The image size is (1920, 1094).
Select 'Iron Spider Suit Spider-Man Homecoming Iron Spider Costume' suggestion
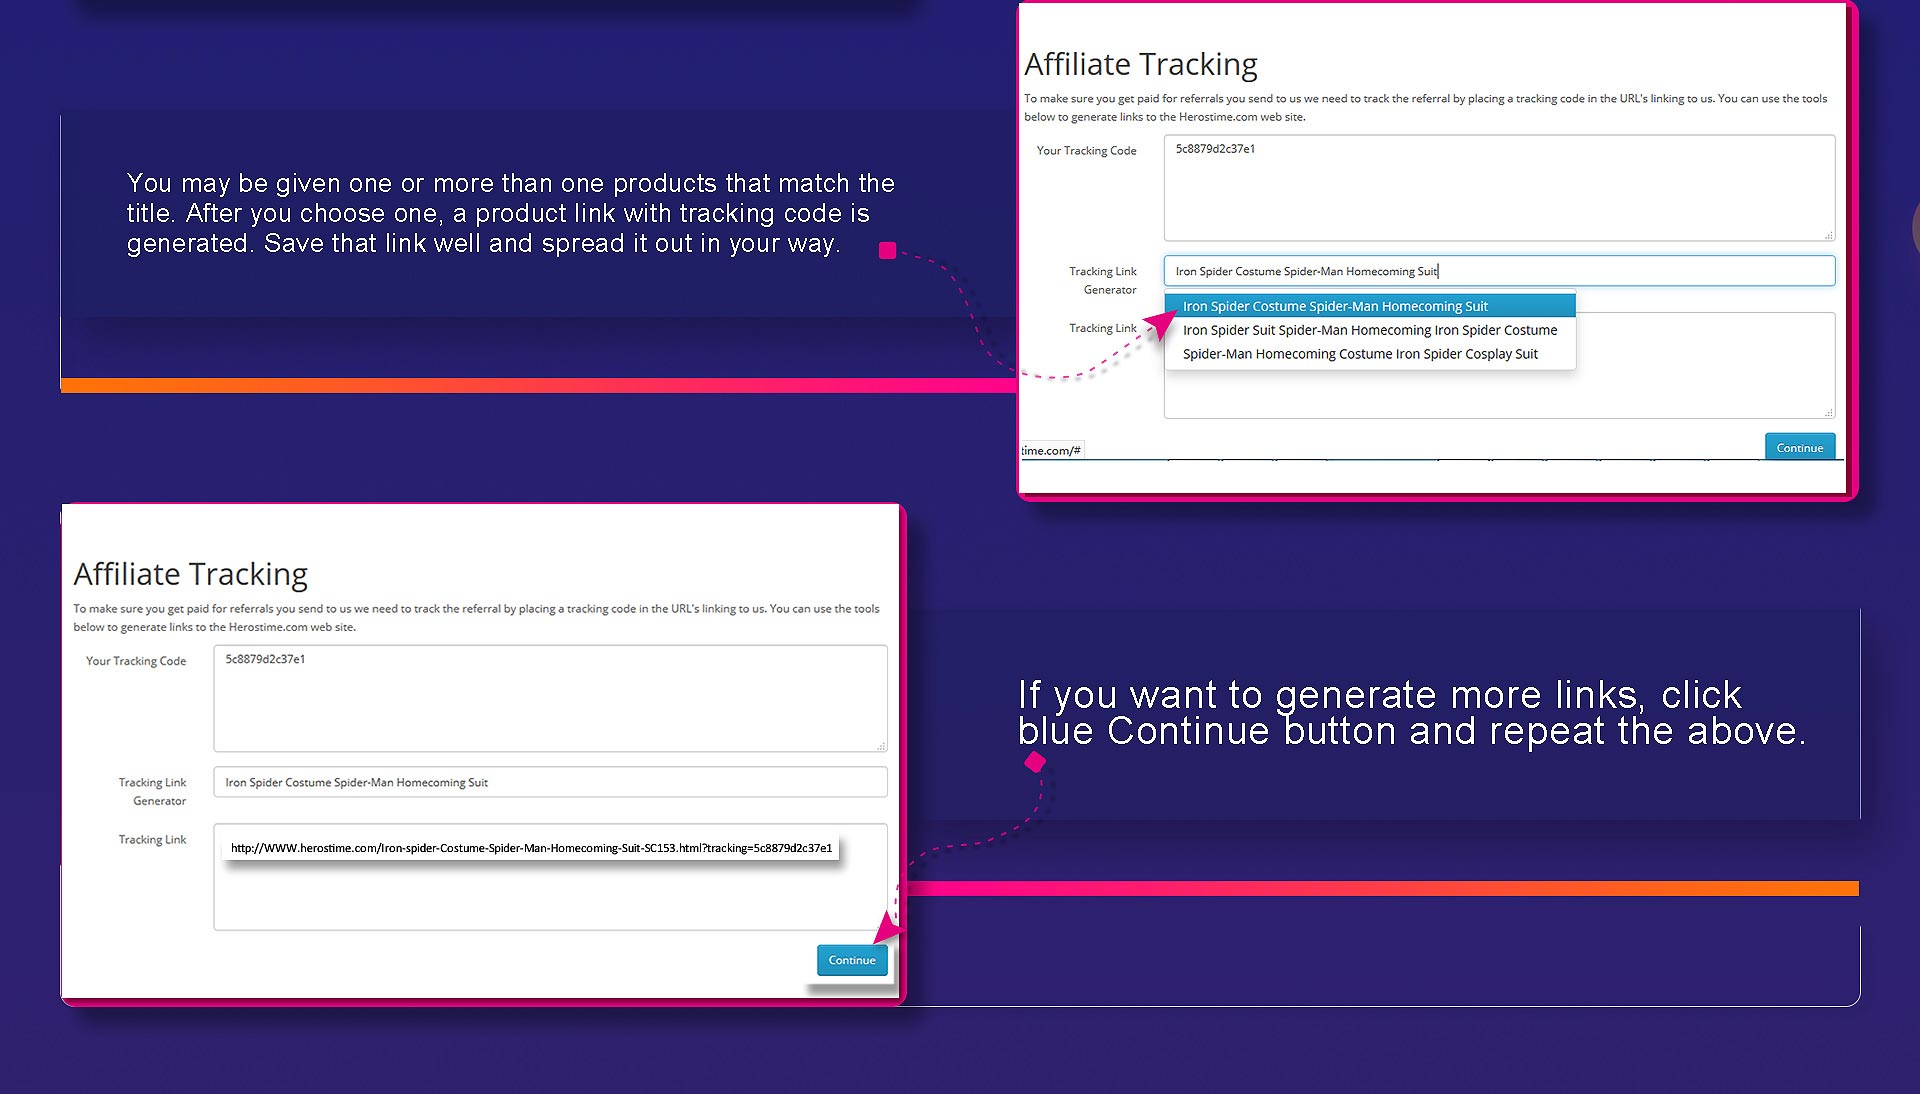(x=1370, y=330)
